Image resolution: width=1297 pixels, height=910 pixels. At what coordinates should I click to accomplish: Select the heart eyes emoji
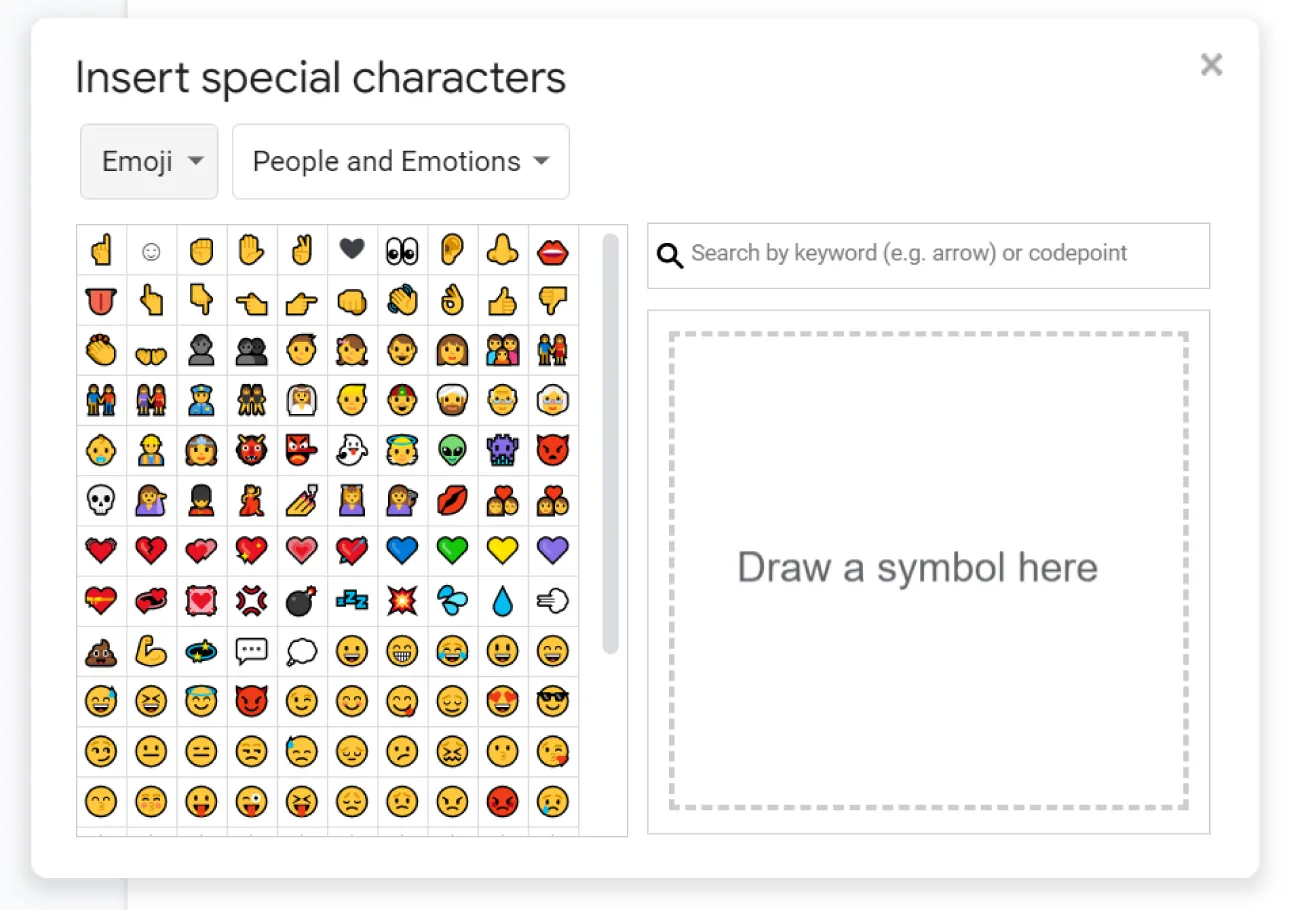[501, 701]
